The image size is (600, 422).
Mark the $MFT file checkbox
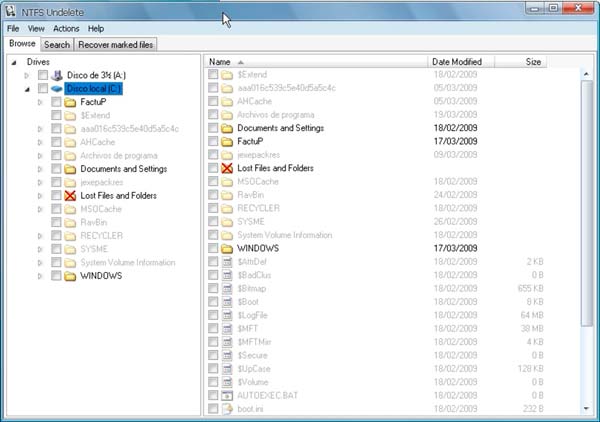[213, 328]
